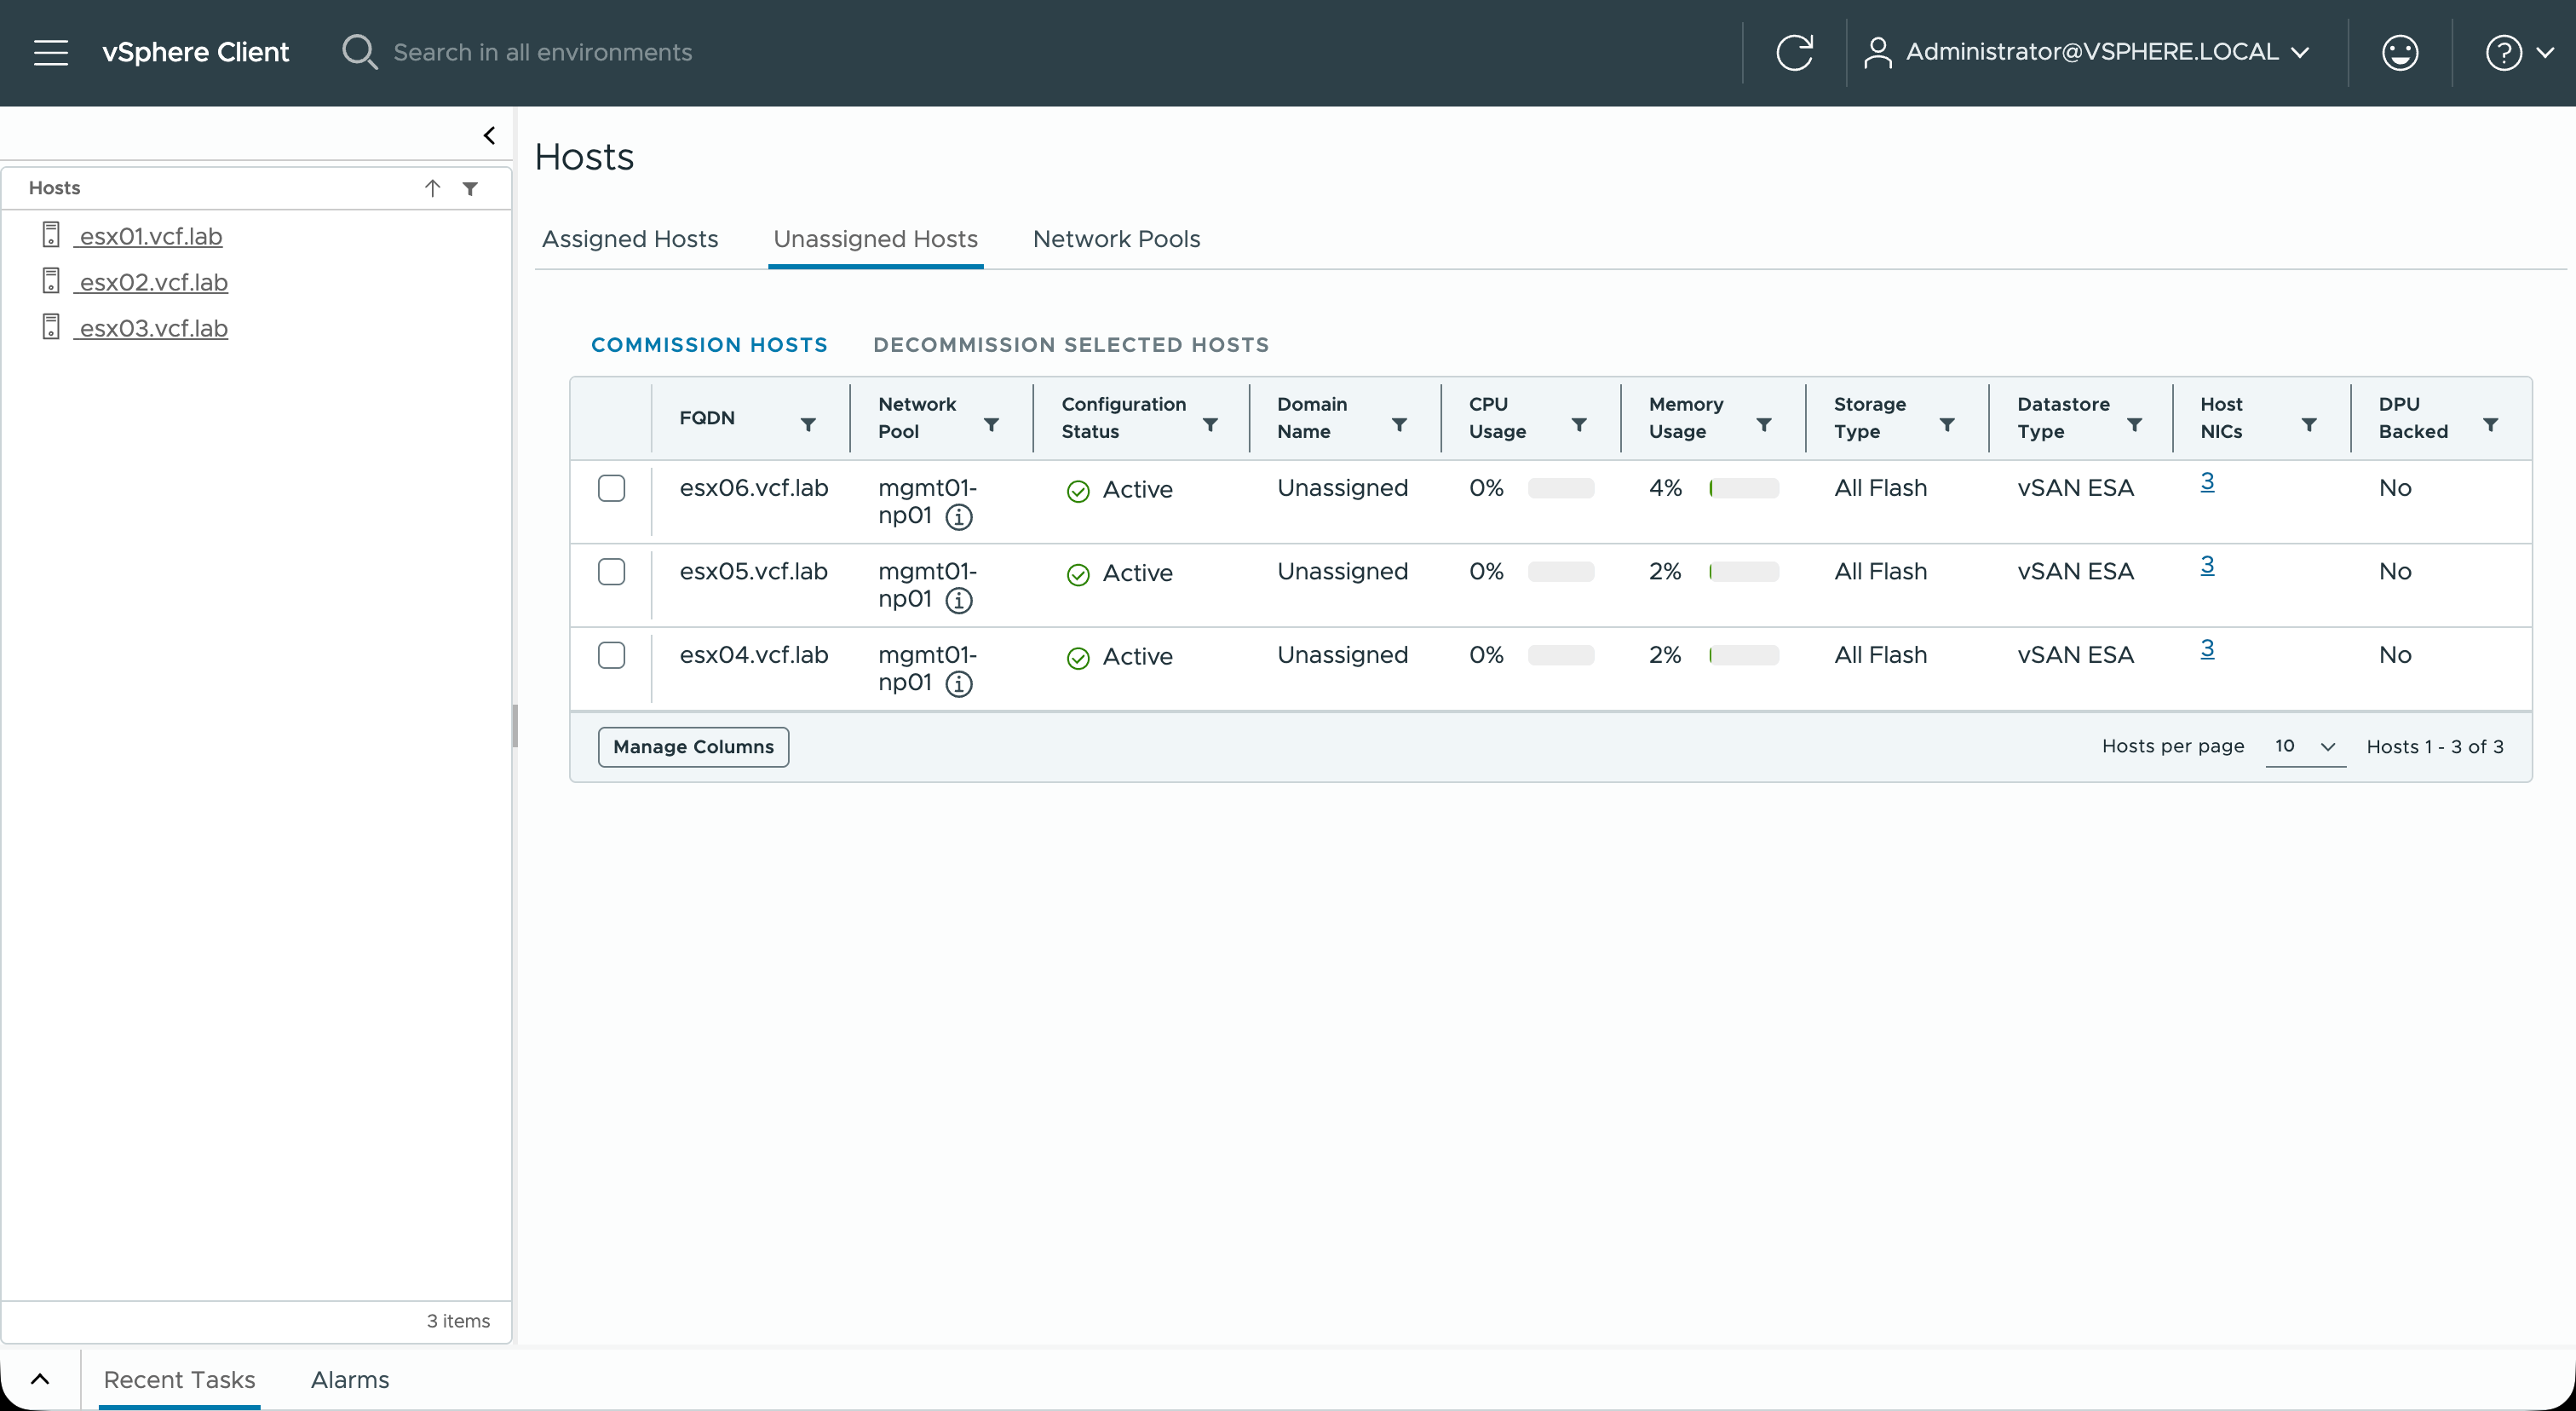Open esx02.vcf.lab host link
The image size is (2576, 1411).
(153, 282)
